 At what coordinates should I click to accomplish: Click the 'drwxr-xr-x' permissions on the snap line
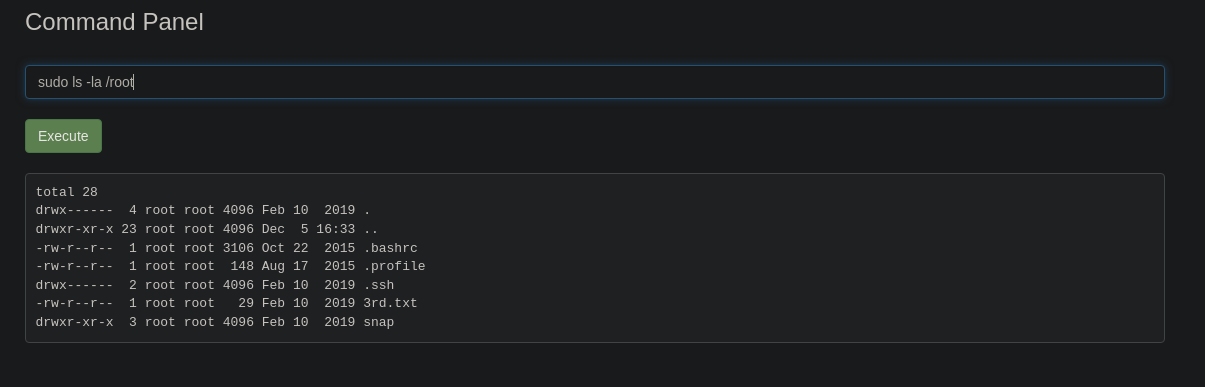75,322
